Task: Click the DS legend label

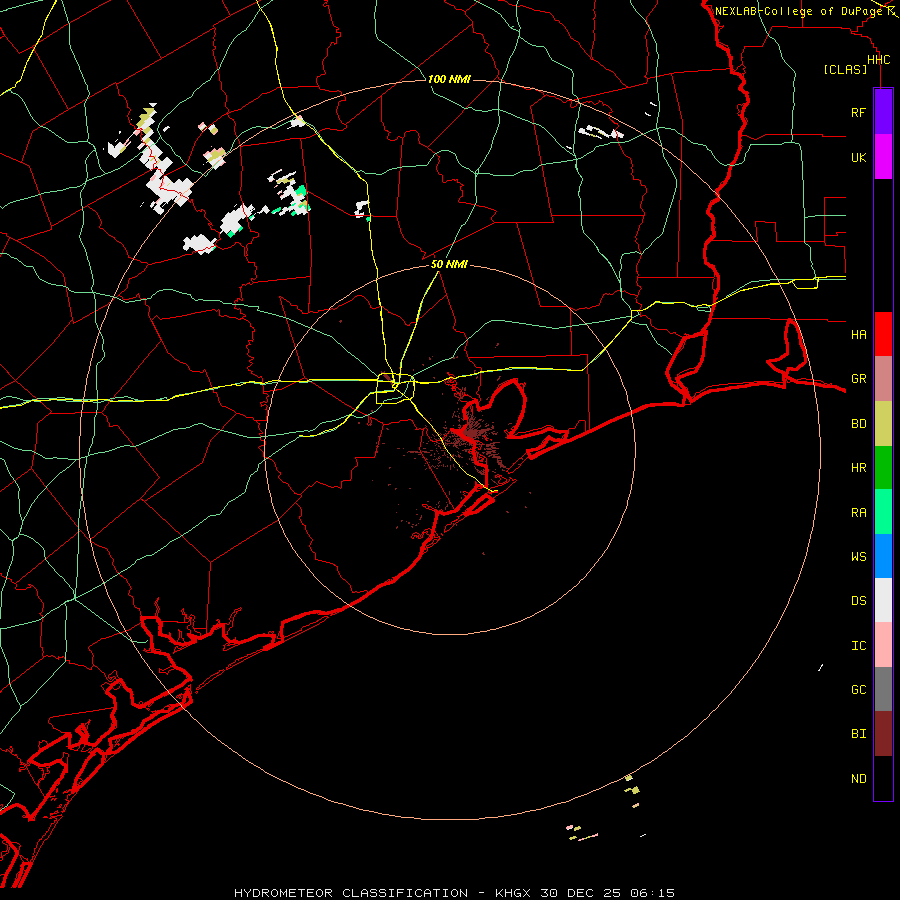Action: tap(858, 601)
